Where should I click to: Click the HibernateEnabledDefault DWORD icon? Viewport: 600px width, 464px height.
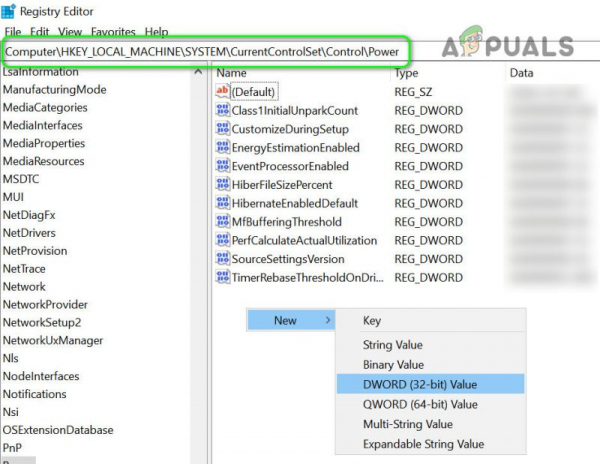click(222, 203)
